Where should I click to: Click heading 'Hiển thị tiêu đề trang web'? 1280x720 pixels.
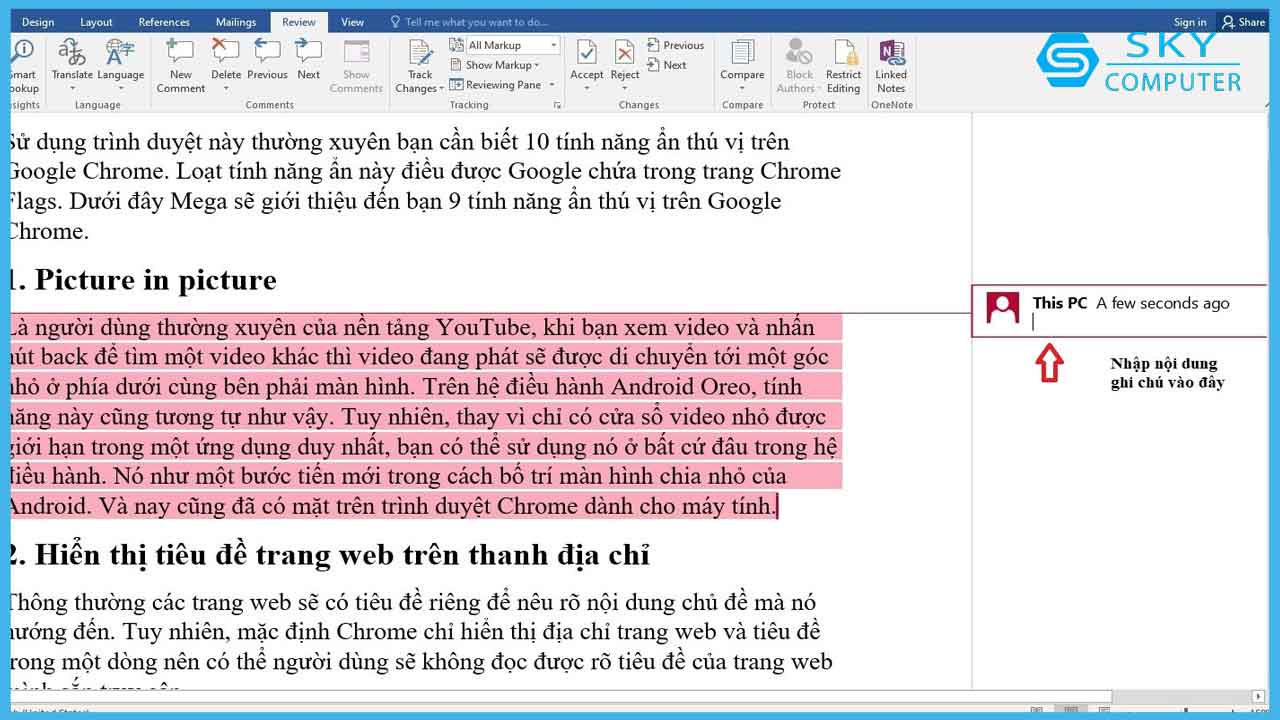pos(330,555)
